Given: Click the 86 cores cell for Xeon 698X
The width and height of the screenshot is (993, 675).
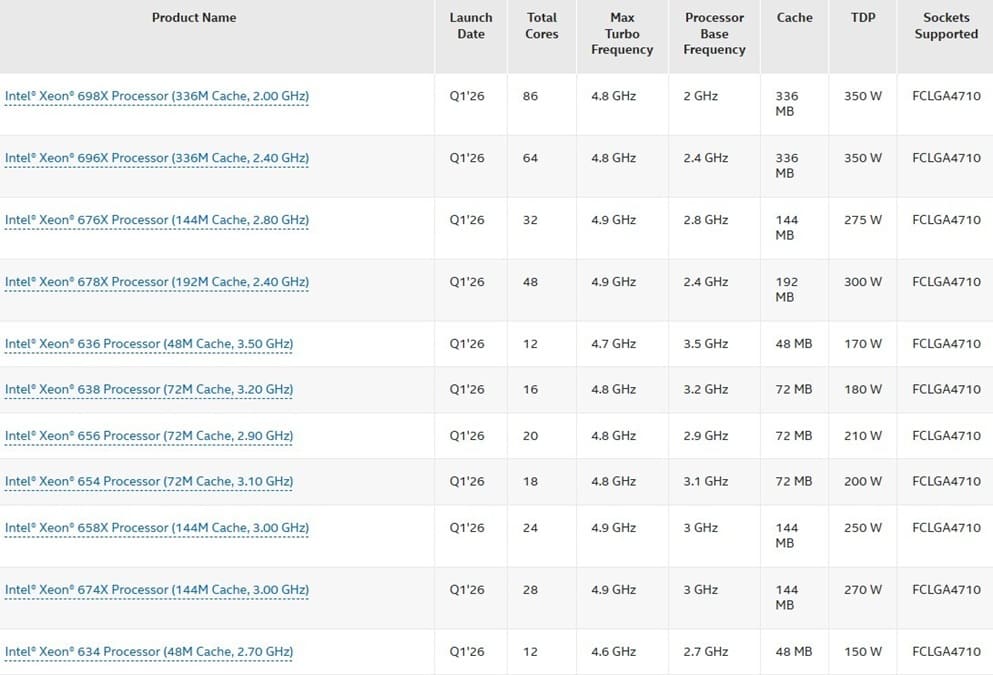Looking at the screenshot, I should (x=530, y=97).
